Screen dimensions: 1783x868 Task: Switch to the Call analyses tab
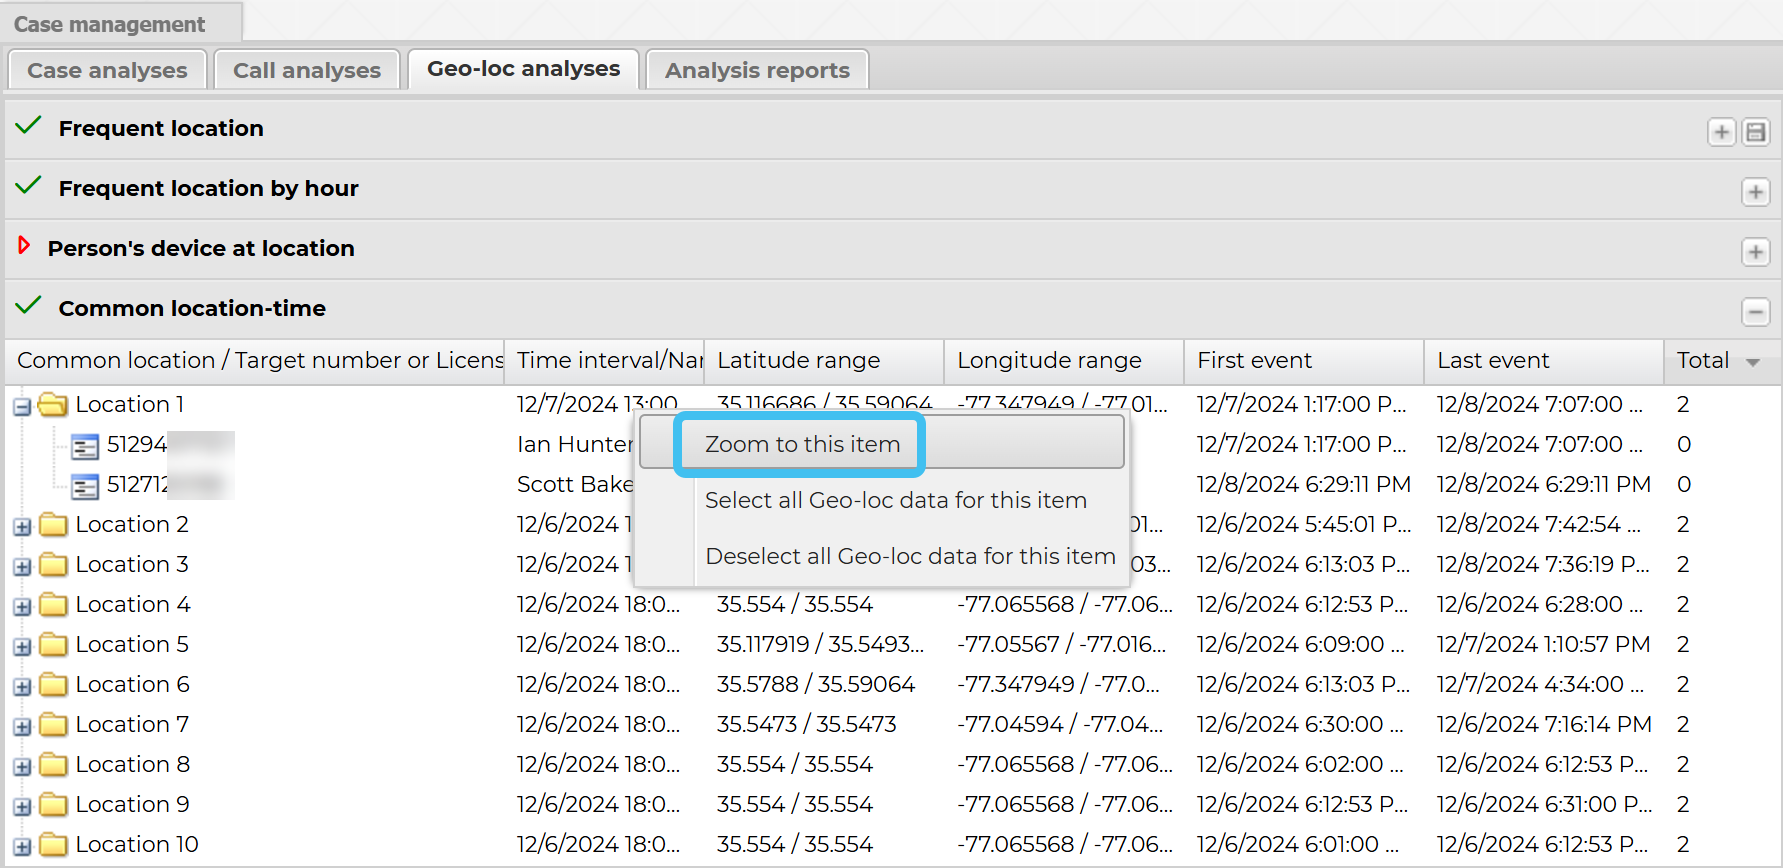(x=306, y=70)
